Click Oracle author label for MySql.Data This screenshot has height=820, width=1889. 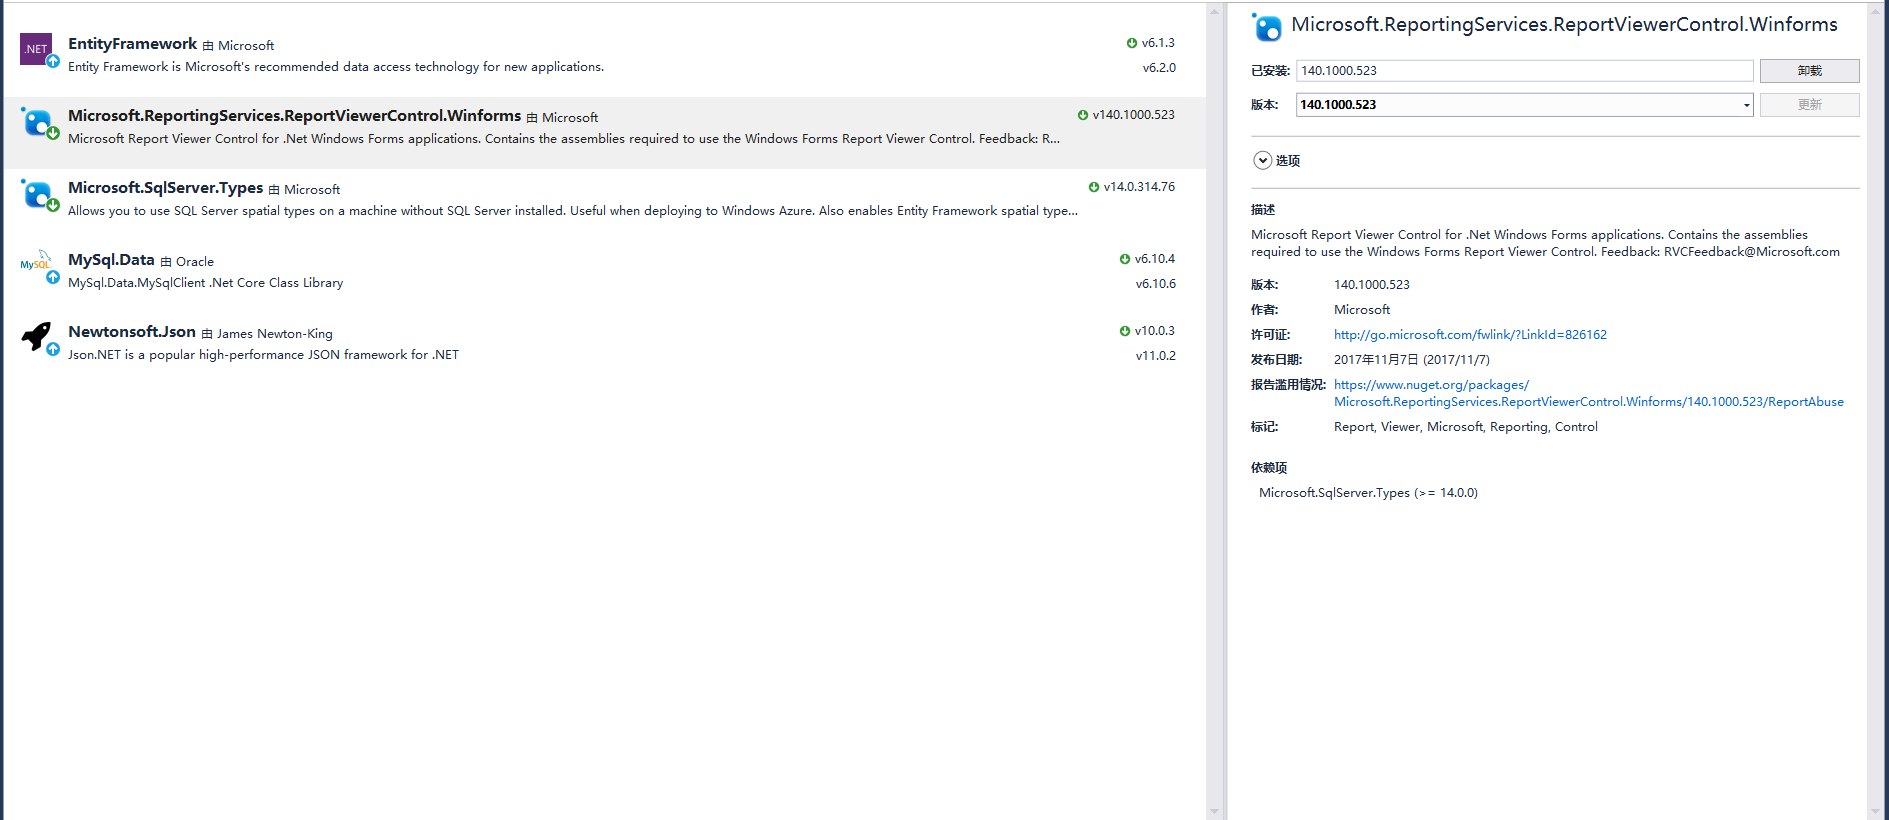coord(195,262)
